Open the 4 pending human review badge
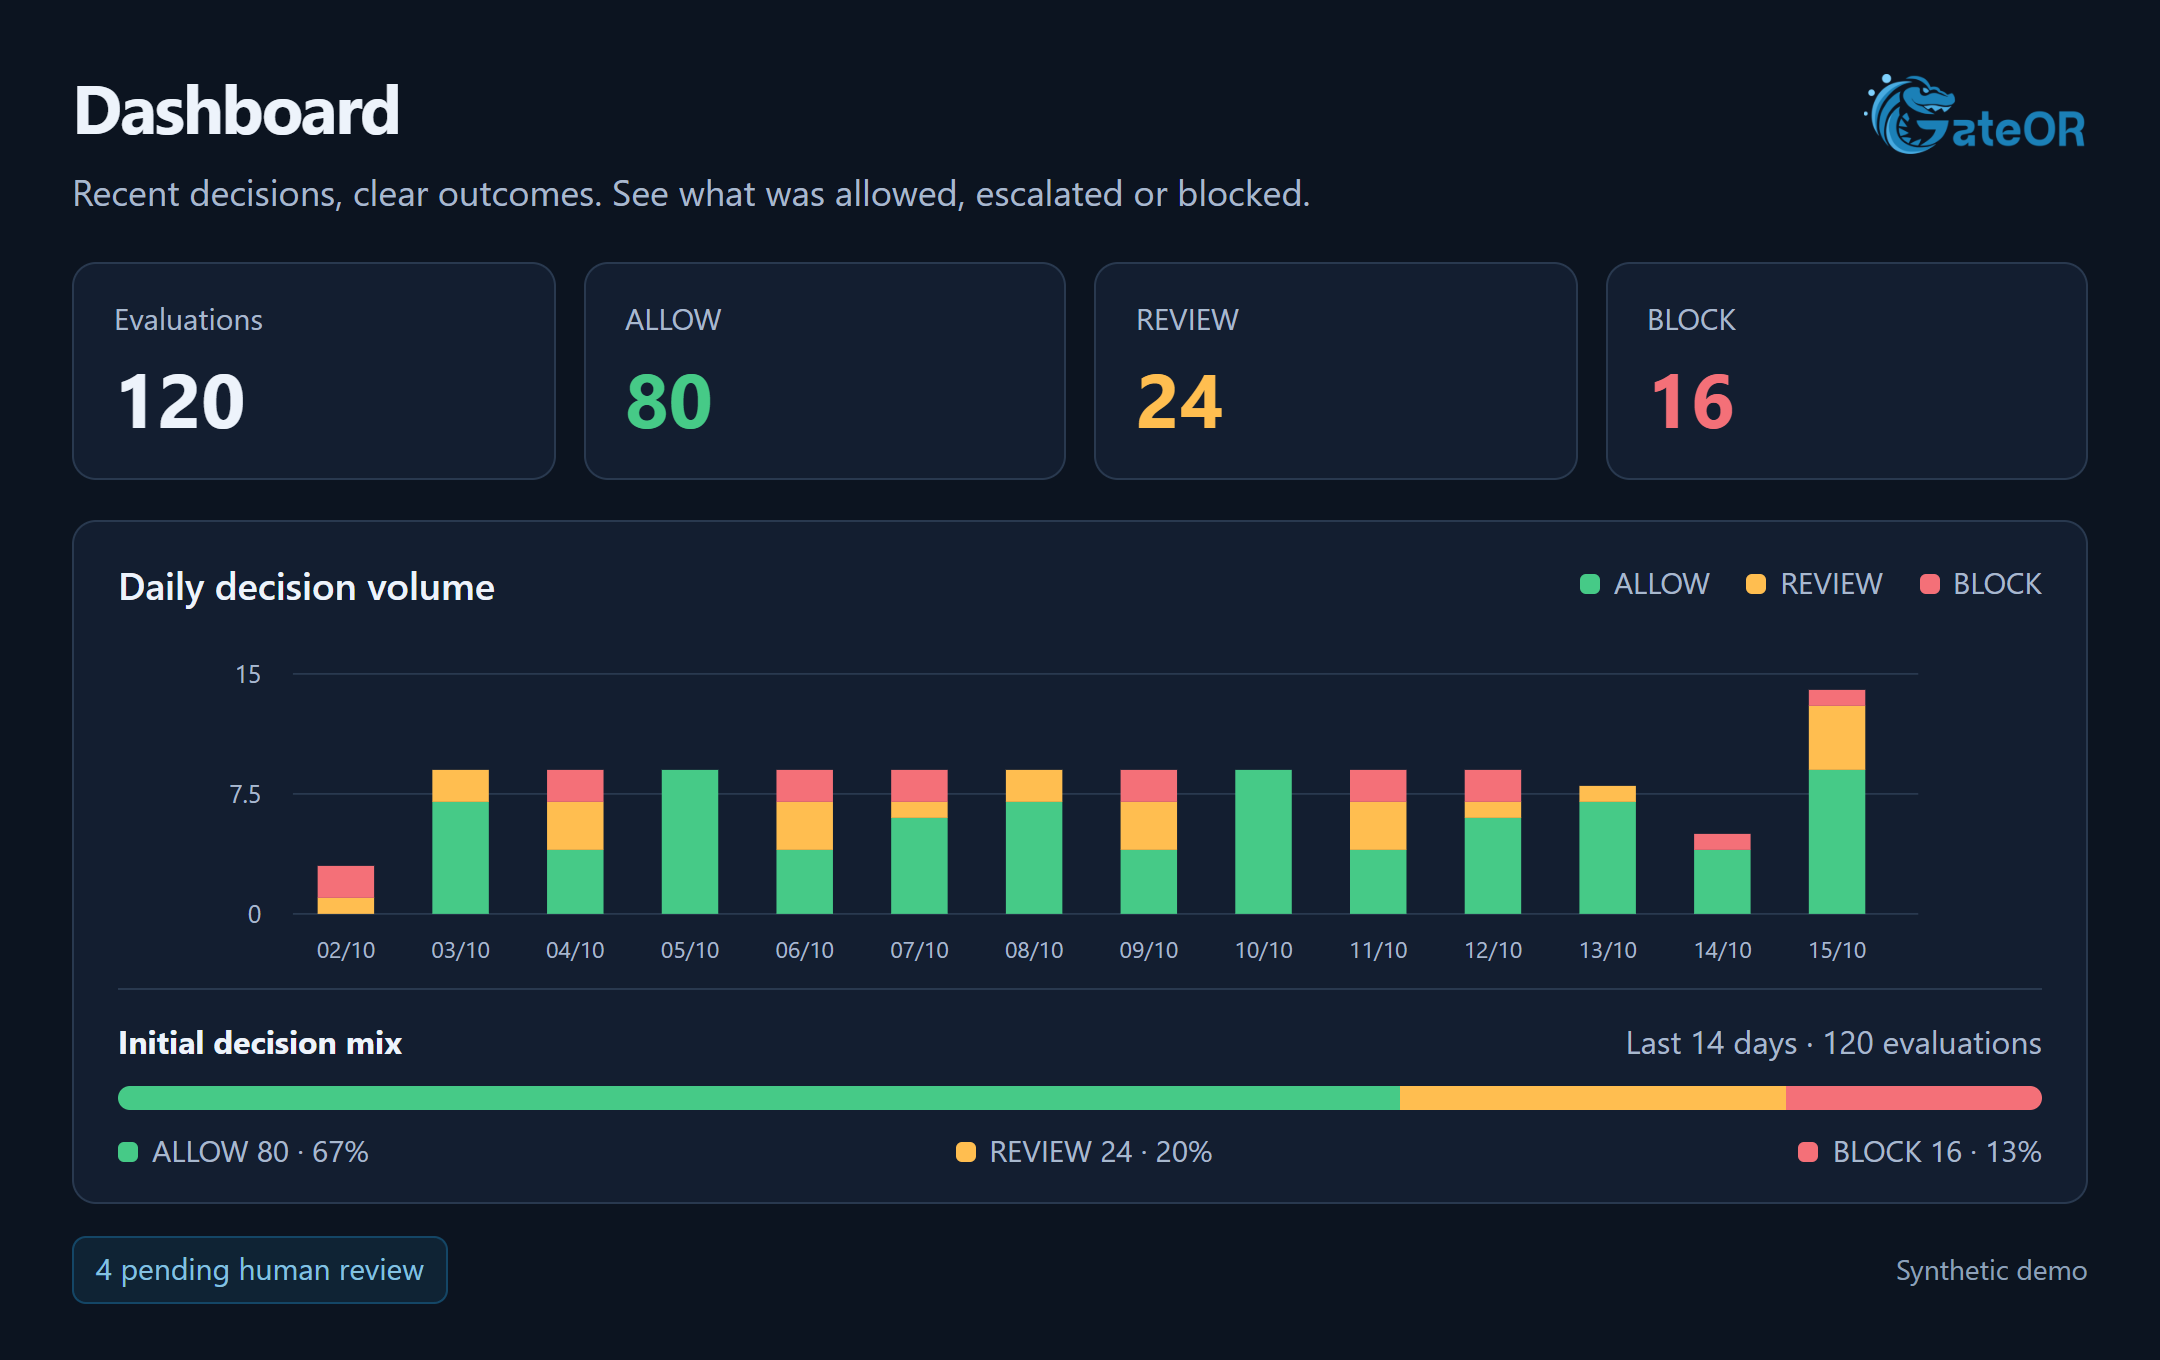 click(260, 1270)
